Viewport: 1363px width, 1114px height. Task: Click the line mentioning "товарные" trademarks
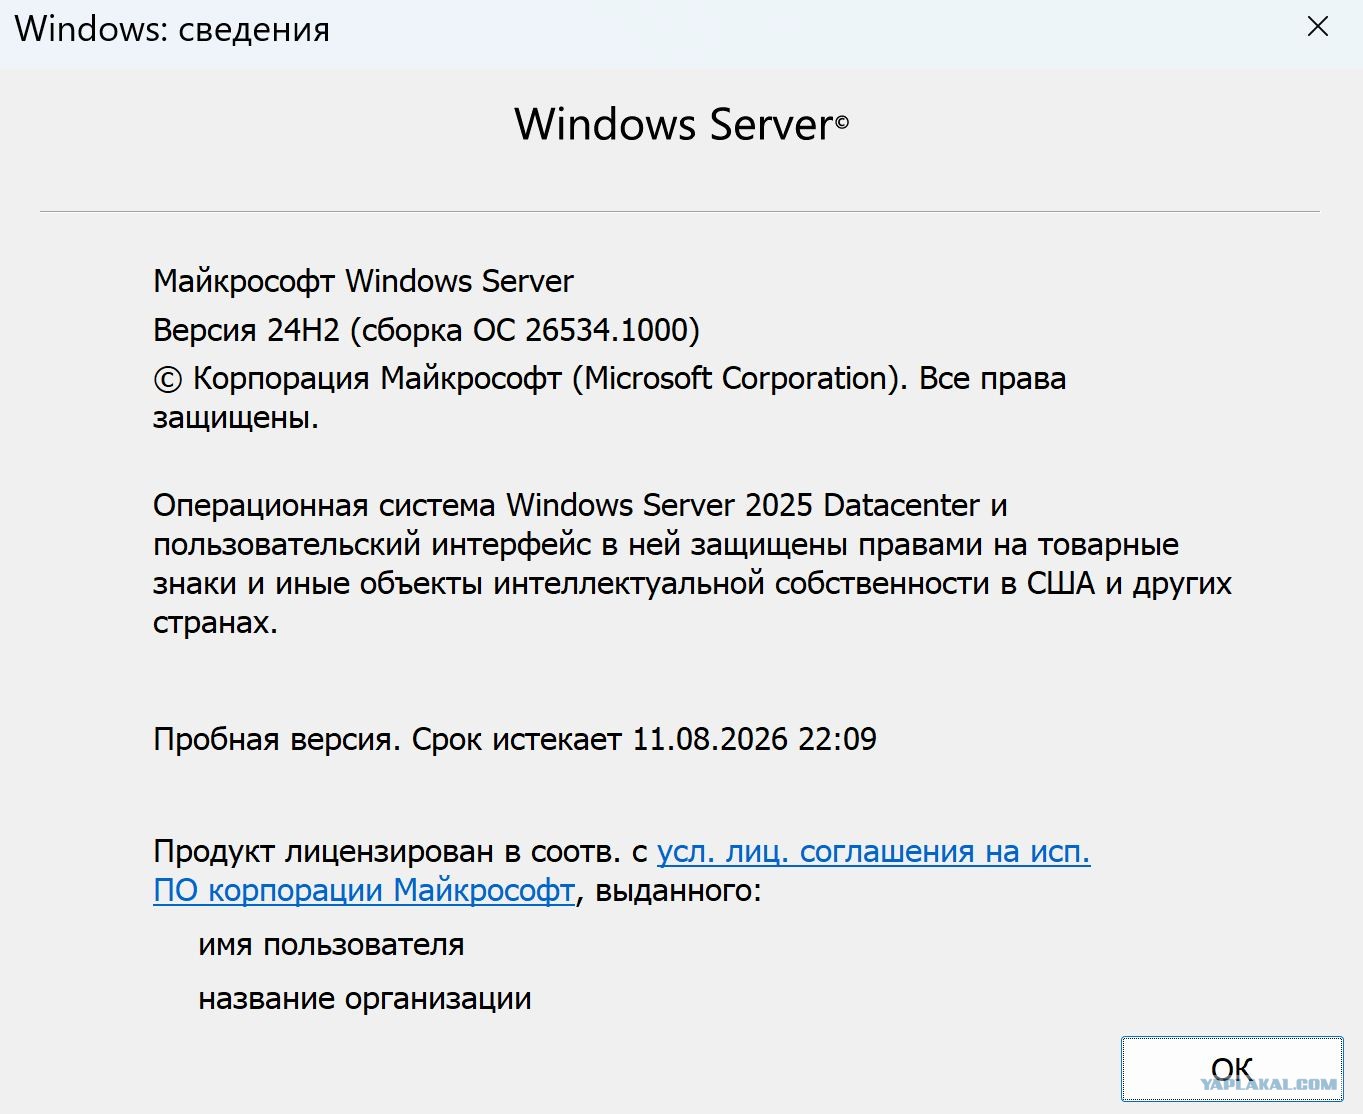coord(666,545)
